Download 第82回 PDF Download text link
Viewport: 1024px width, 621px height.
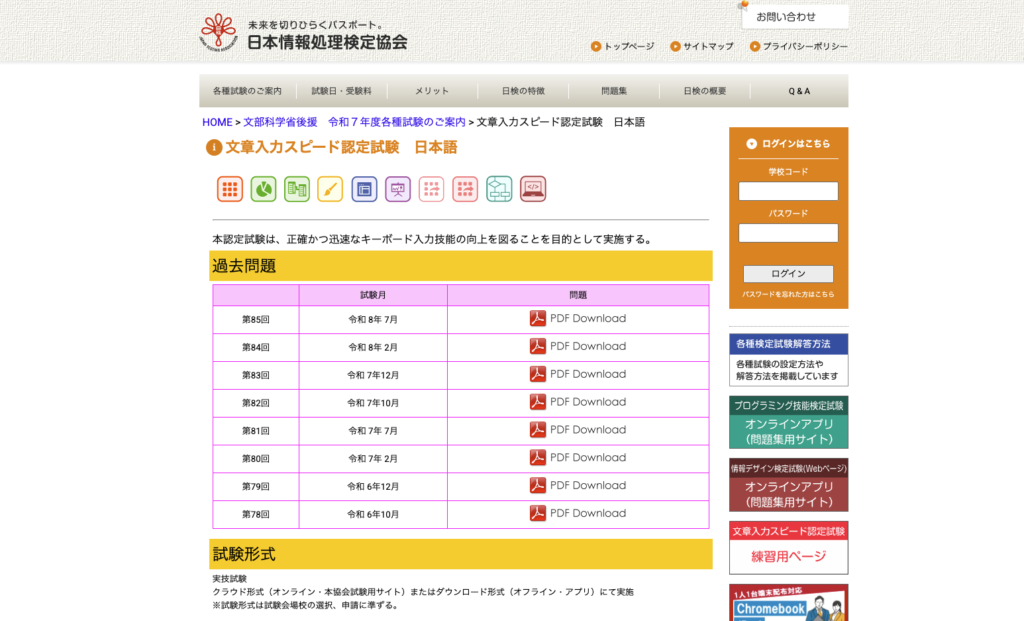click(588, 402)
